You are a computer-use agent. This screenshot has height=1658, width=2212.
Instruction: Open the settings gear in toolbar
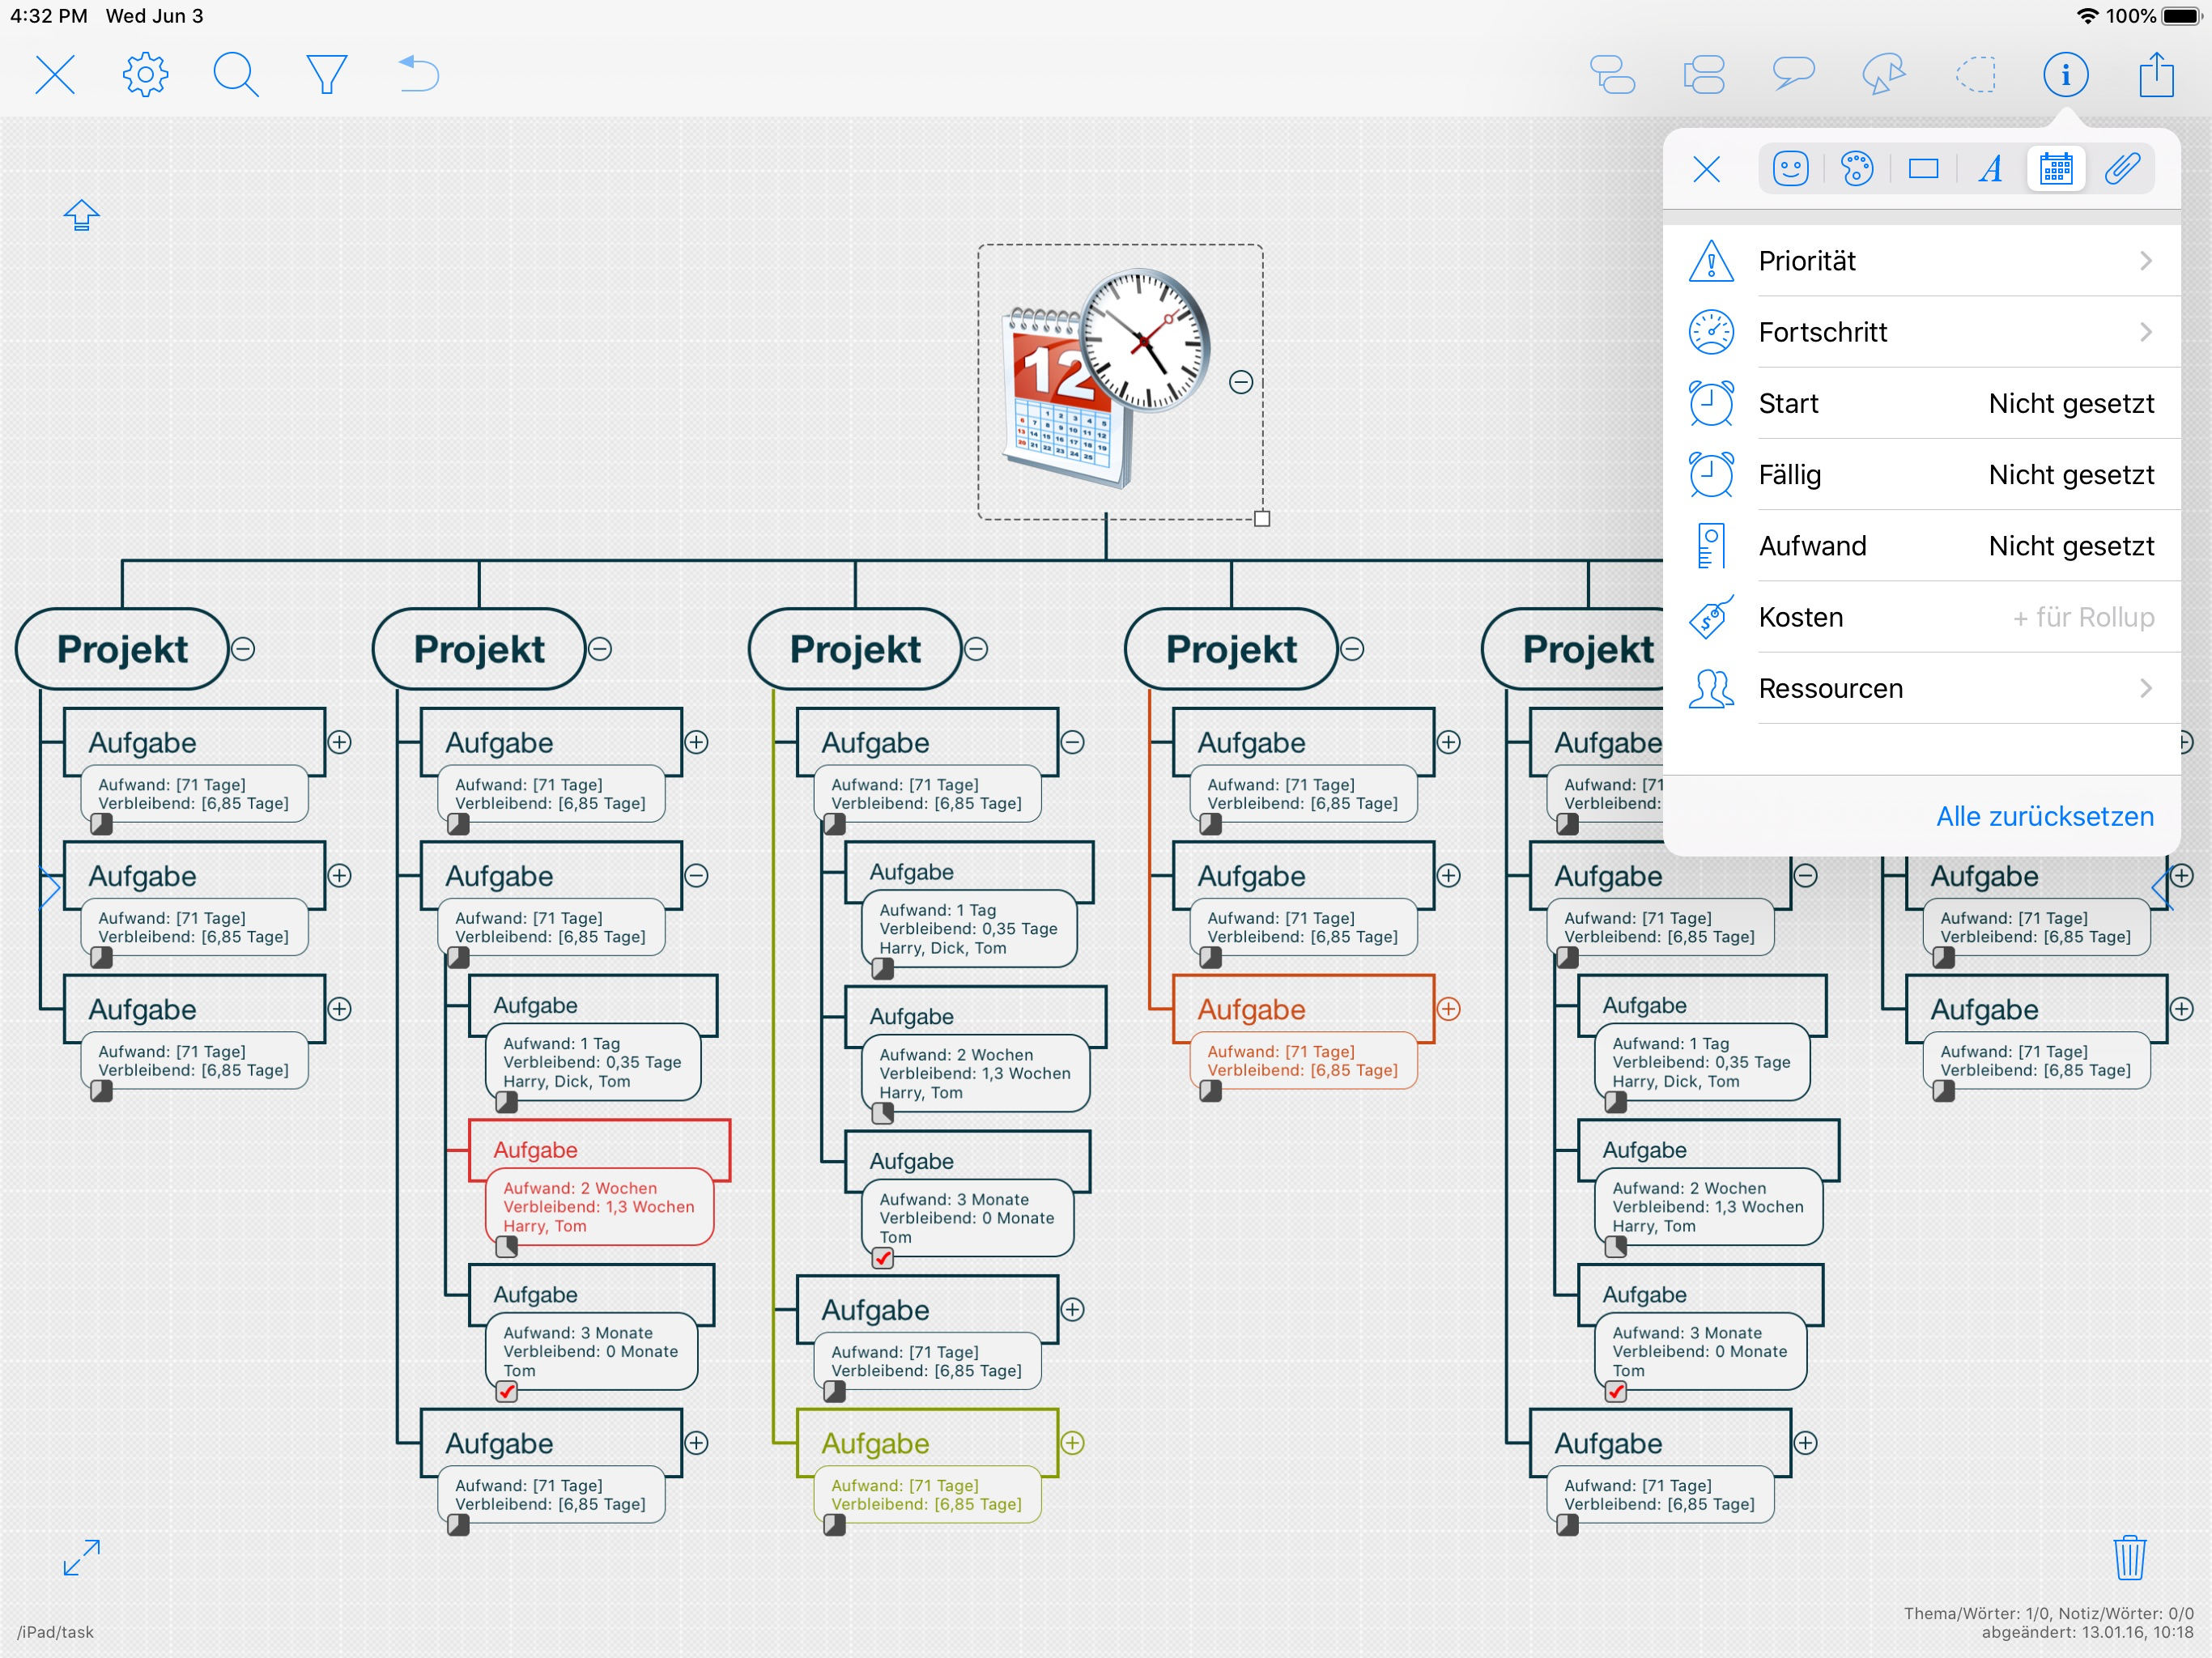(145, 74)
